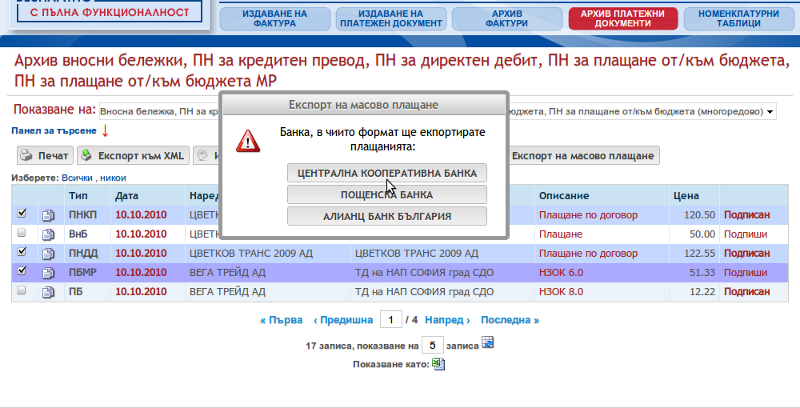Click the warning triangle icon in dialog

click(248, 141)
